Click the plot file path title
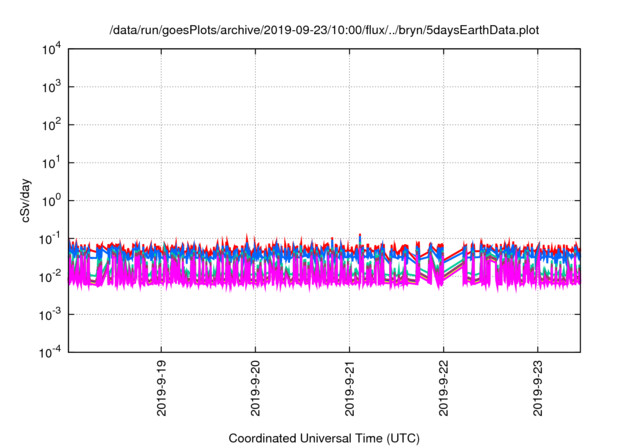 [x=324, y=30]
